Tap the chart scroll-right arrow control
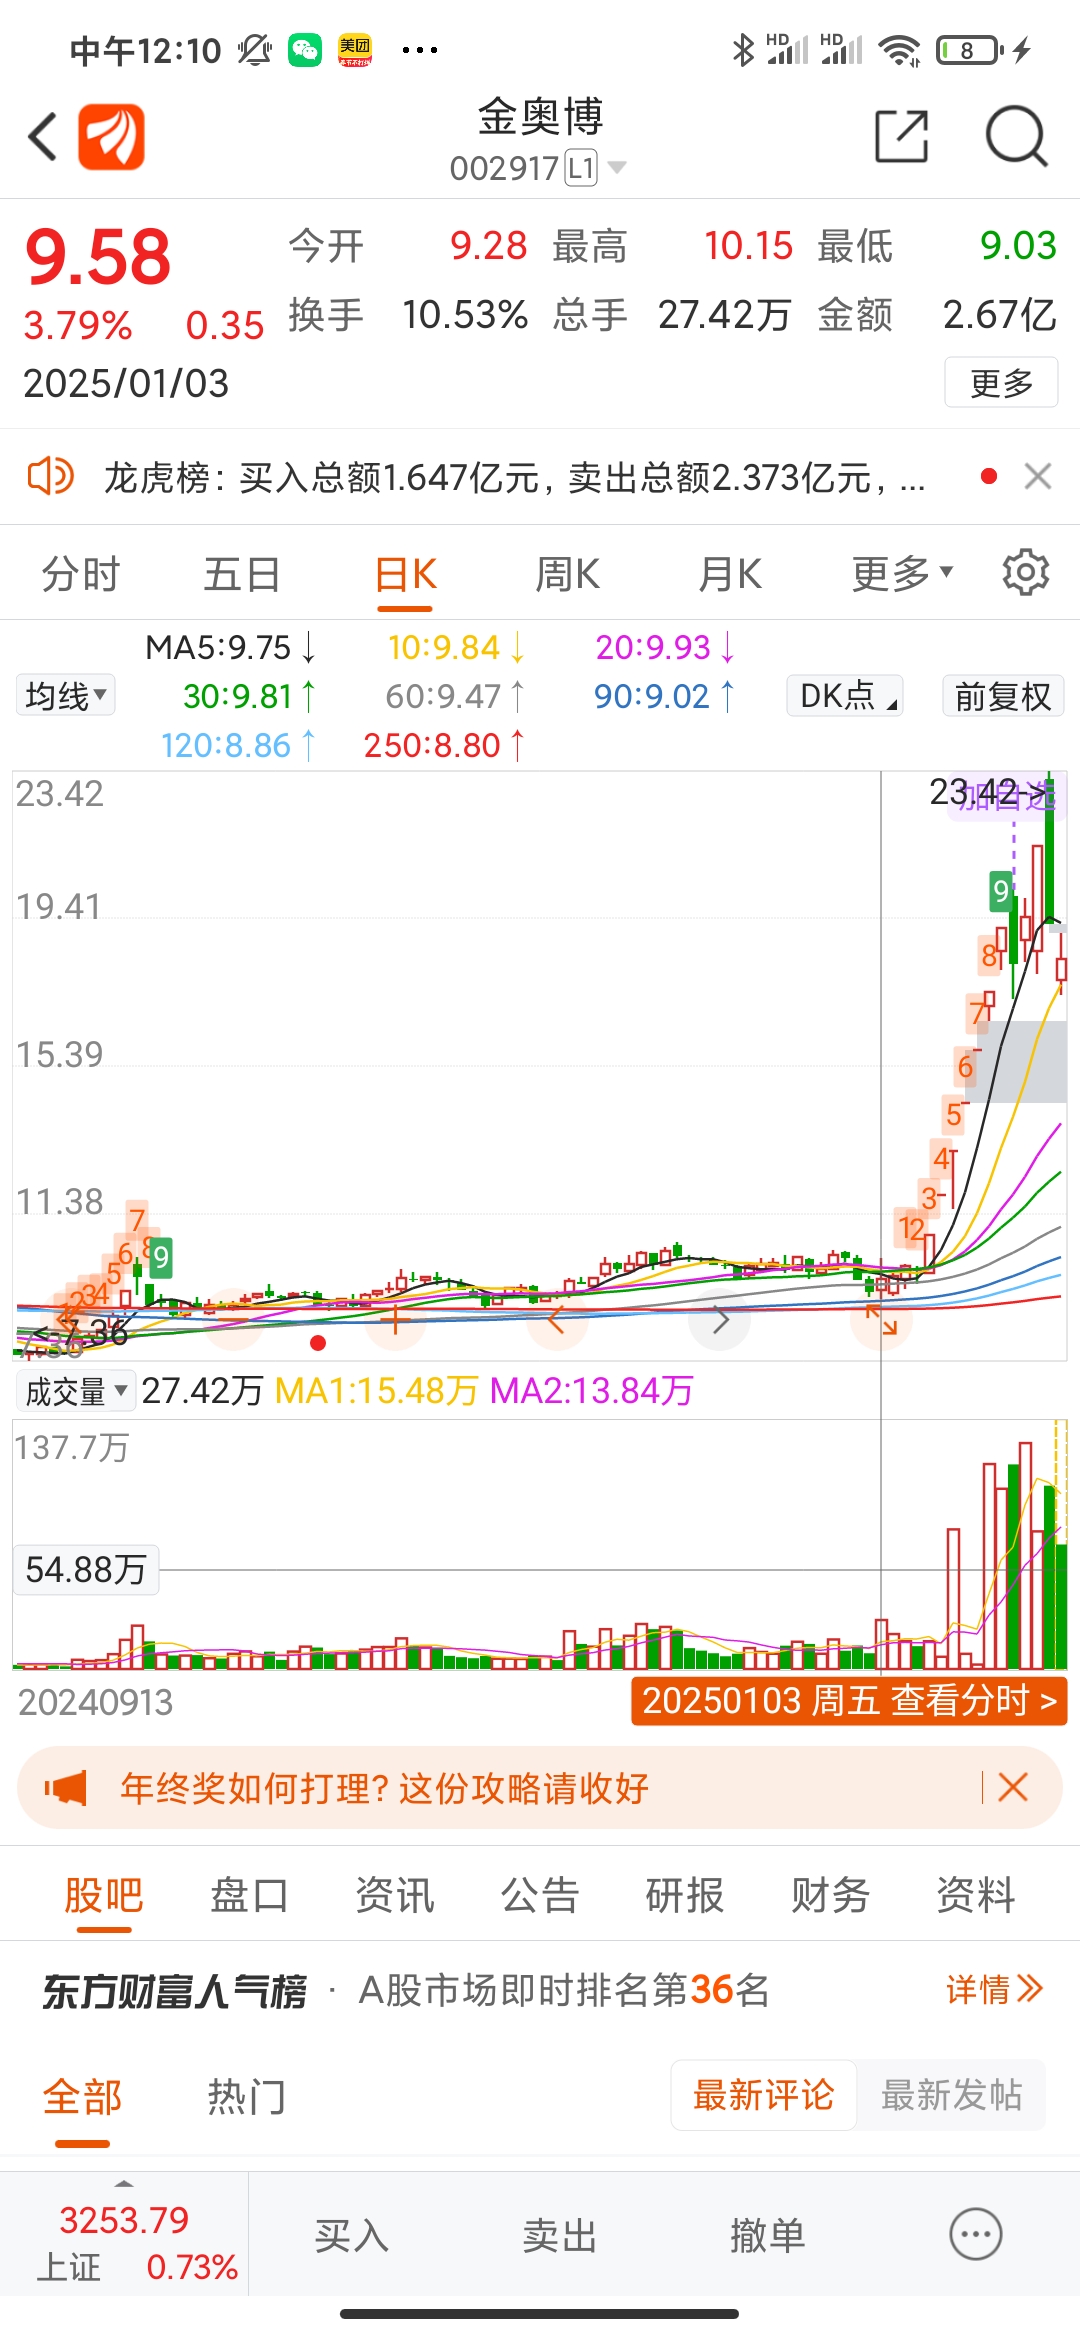 pyautogui.click(x=720, y=1321)
